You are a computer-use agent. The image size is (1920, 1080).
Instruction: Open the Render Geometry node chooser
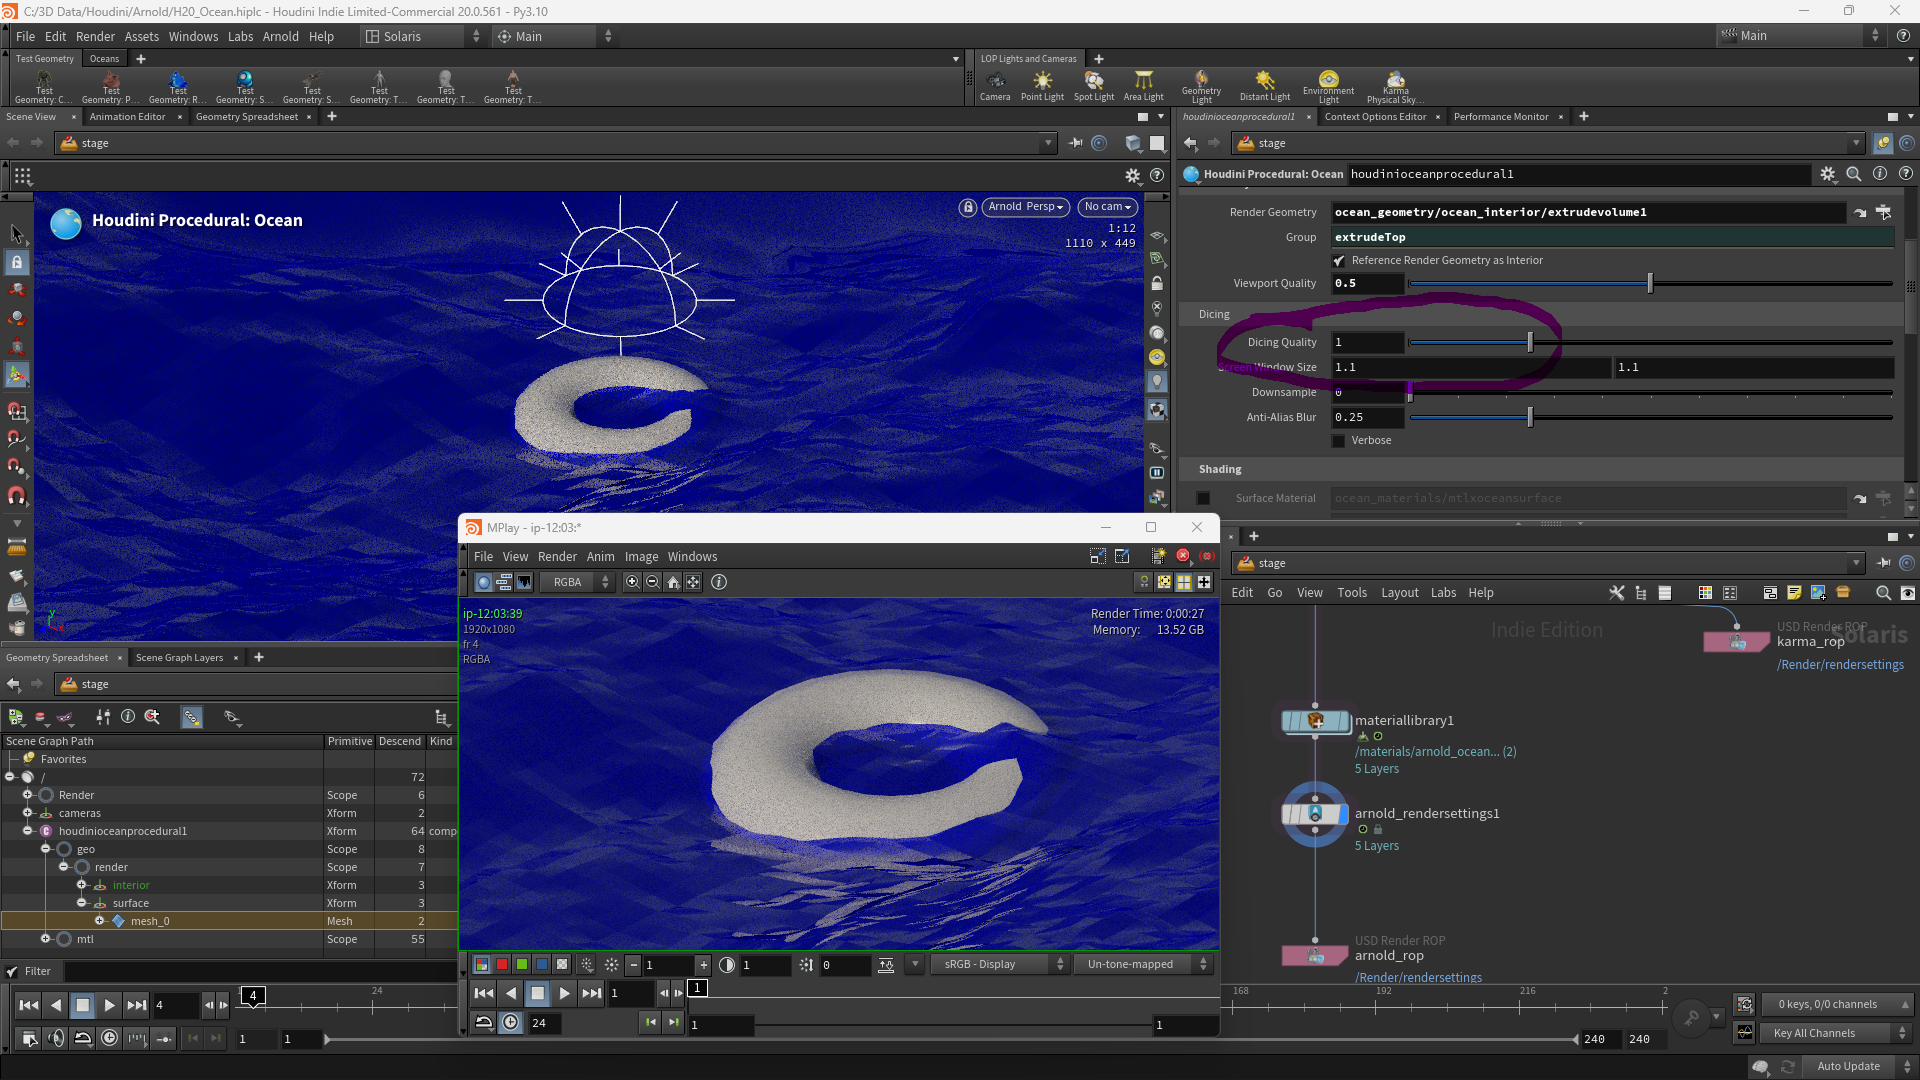tap(1883, 212)
